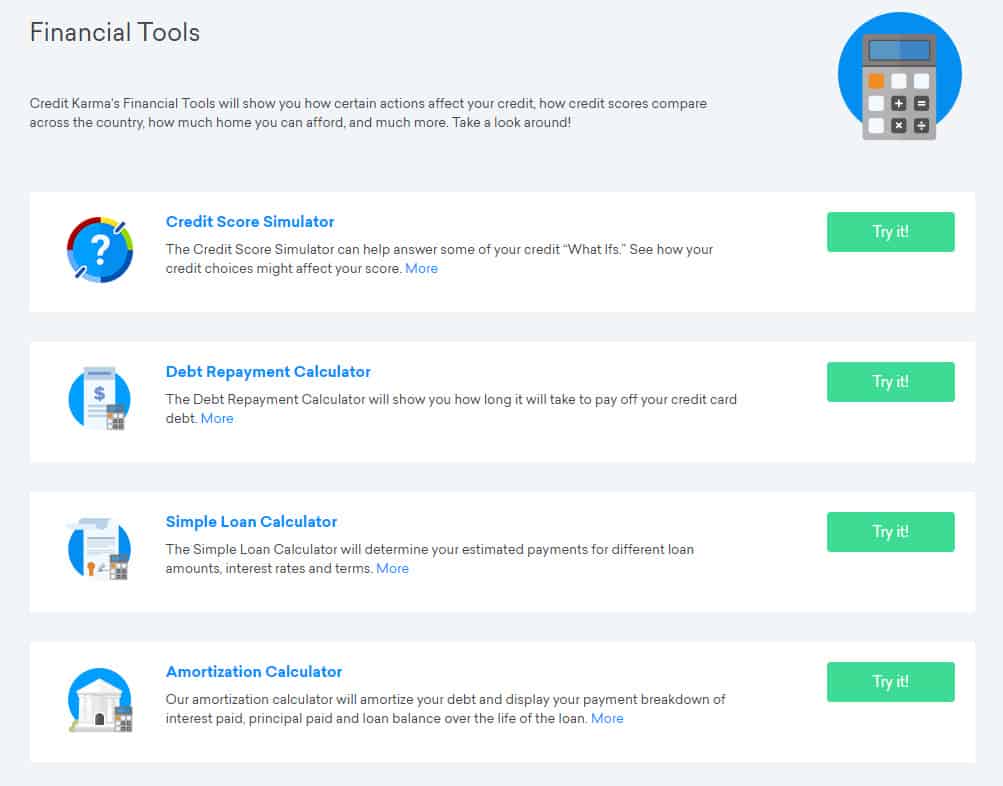The image size is (1003, 786).
Task: Open the Simple Loan Calculator title link
Action: click(251, 522)
